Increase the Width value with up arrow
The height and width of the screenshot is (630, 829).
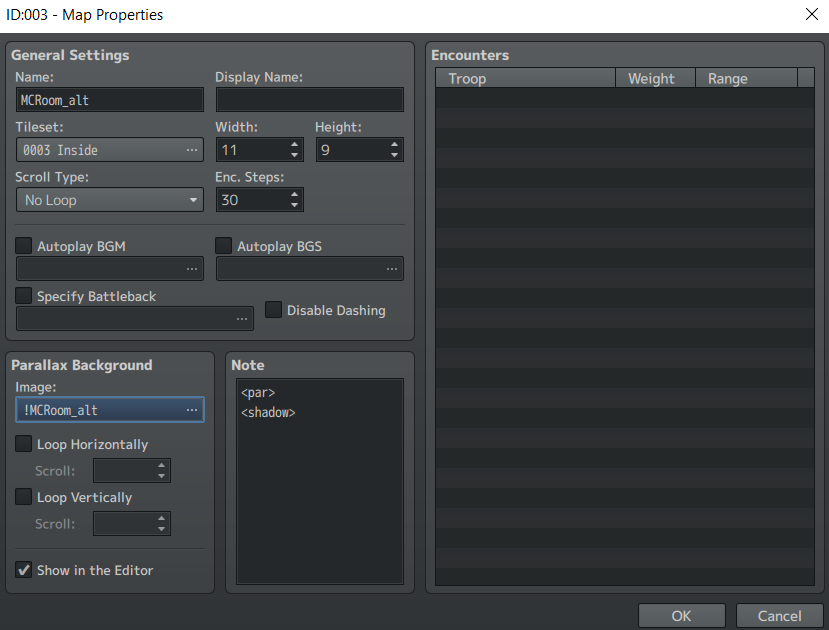click(294, 144)
